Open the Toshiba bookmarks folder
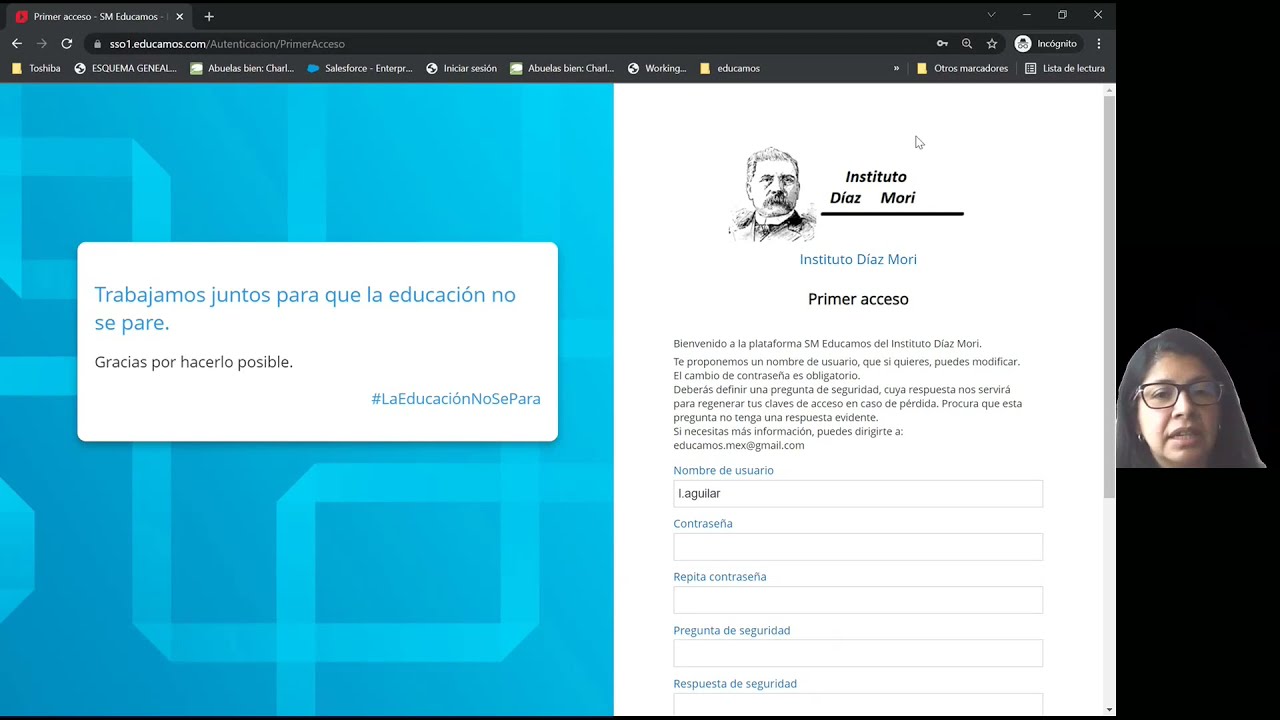1280x720 pixels. pyautogui.click(x=36, y=68)
